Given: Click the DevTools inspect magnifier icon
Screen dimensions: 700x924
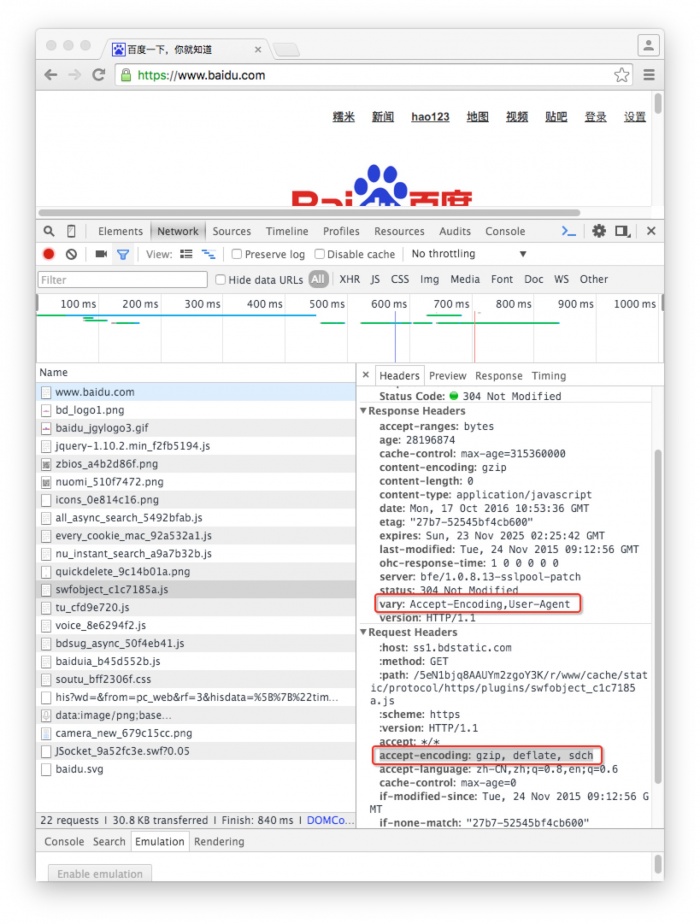Looking at the screenshot, I should click(49, 231).
